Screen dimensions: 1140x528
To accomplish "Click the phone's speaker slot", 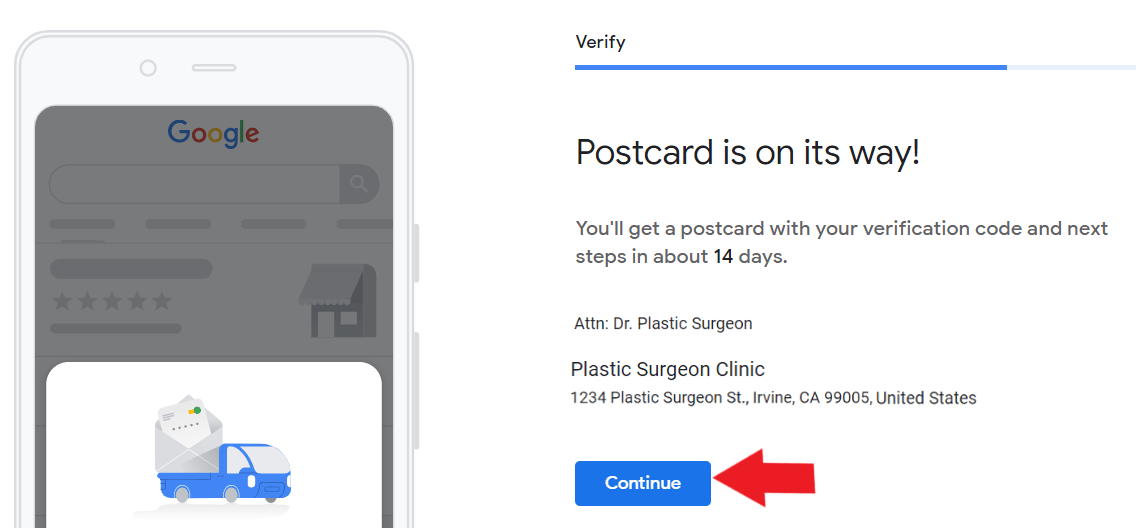I will pyautogui.click(x=213, y=68).
